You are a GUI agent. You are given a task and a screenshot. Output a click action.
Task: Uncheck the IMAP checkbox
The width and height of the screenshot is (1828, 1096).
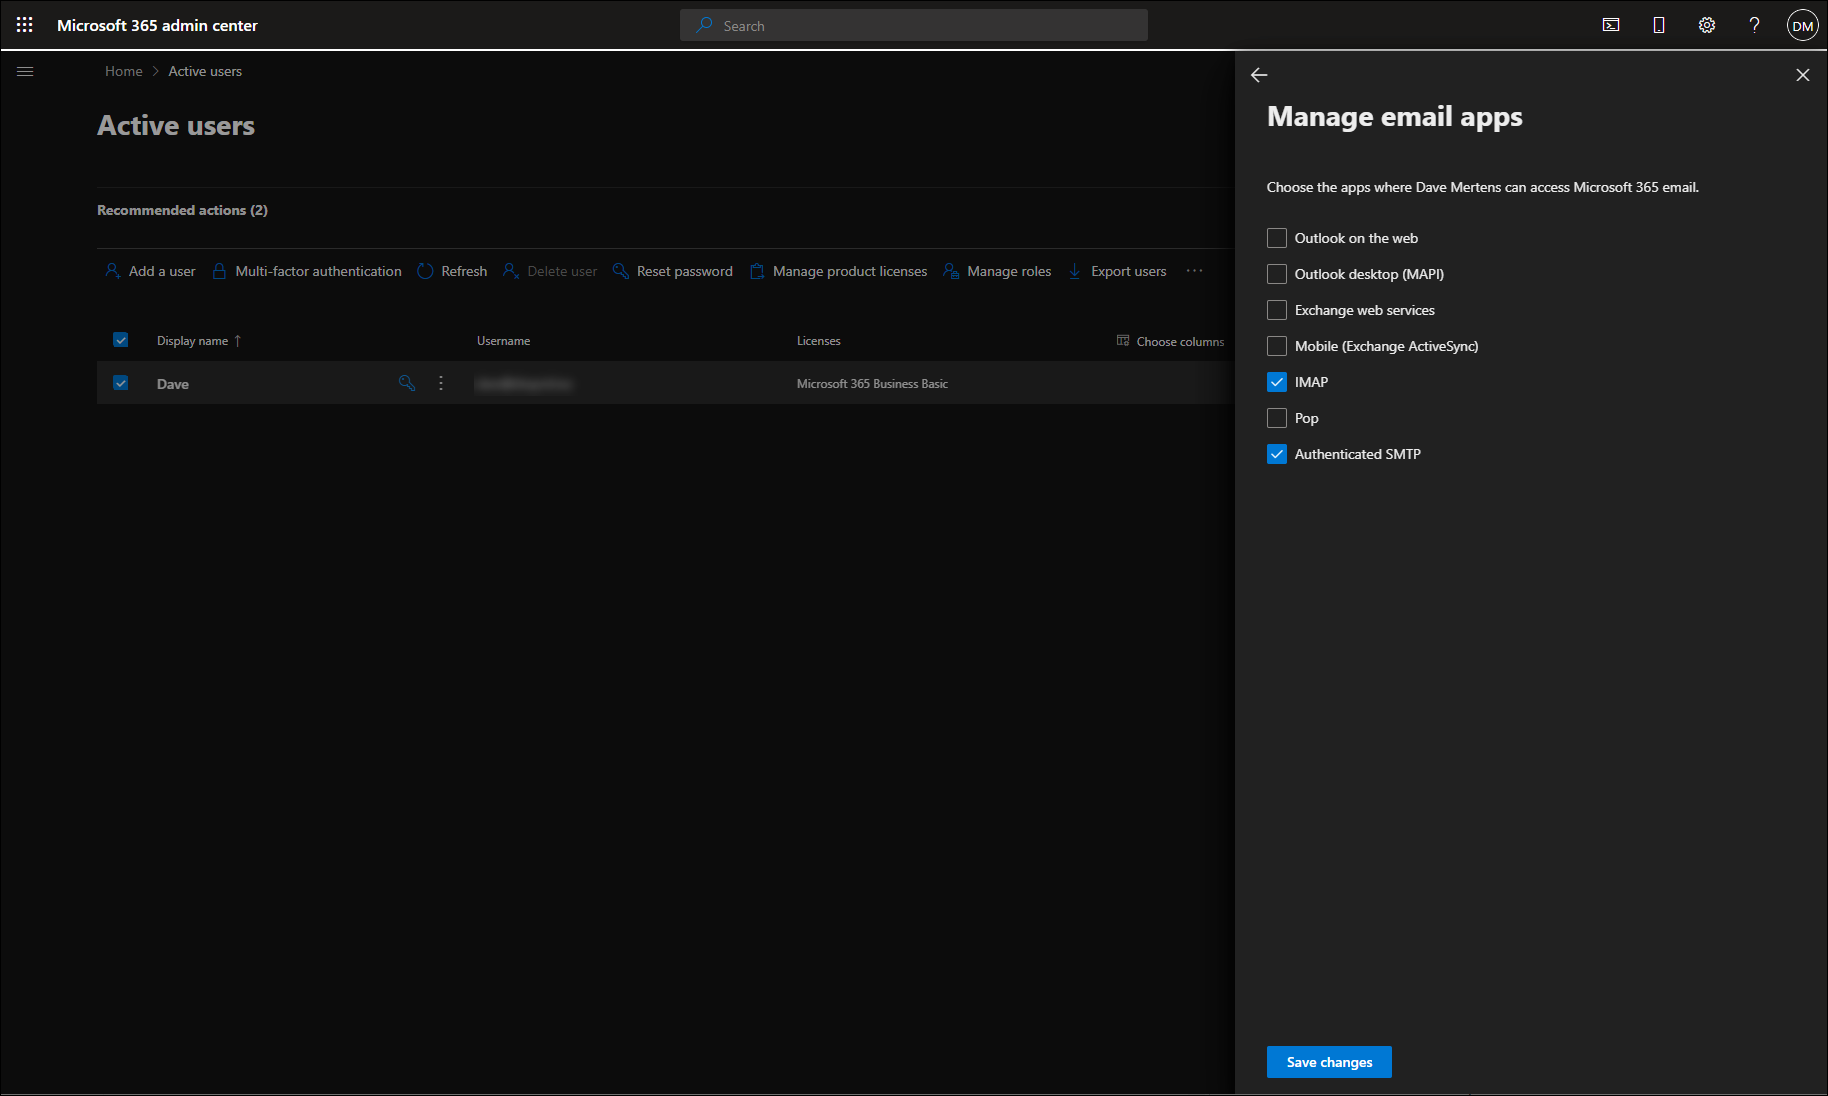pos(1277,382)
